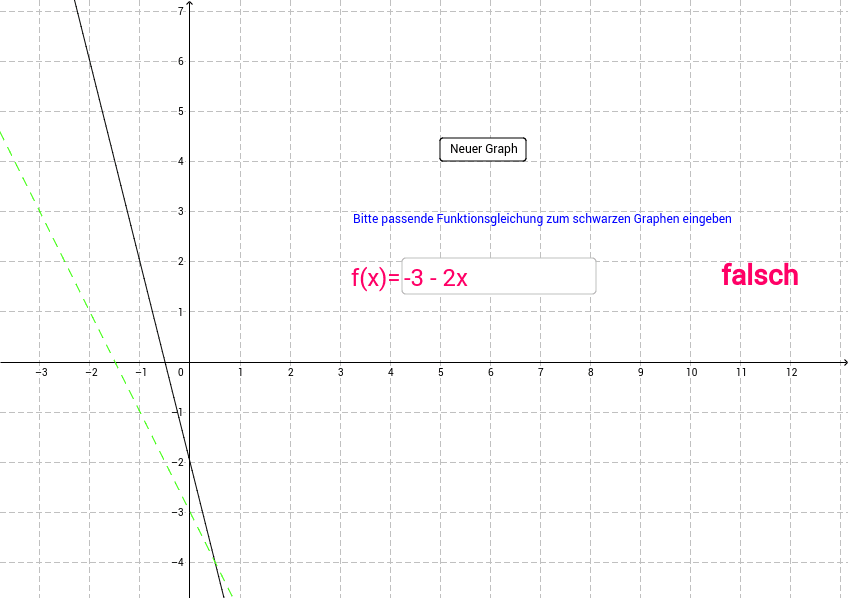Focus the f(x) input field
The image size is (850, 600).
click(x=499, y=276)
